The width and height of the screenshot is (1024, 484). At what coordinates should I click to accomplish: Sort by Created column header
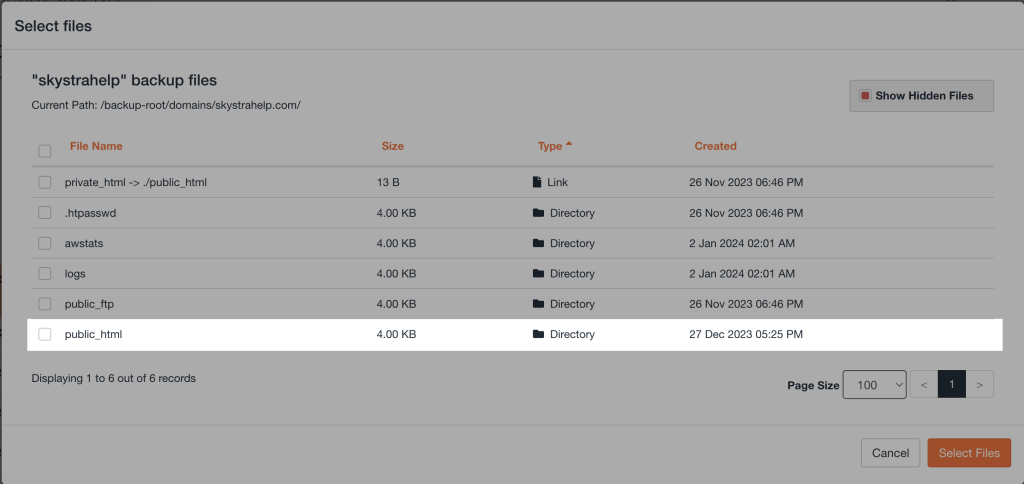(x=715, y=146)
